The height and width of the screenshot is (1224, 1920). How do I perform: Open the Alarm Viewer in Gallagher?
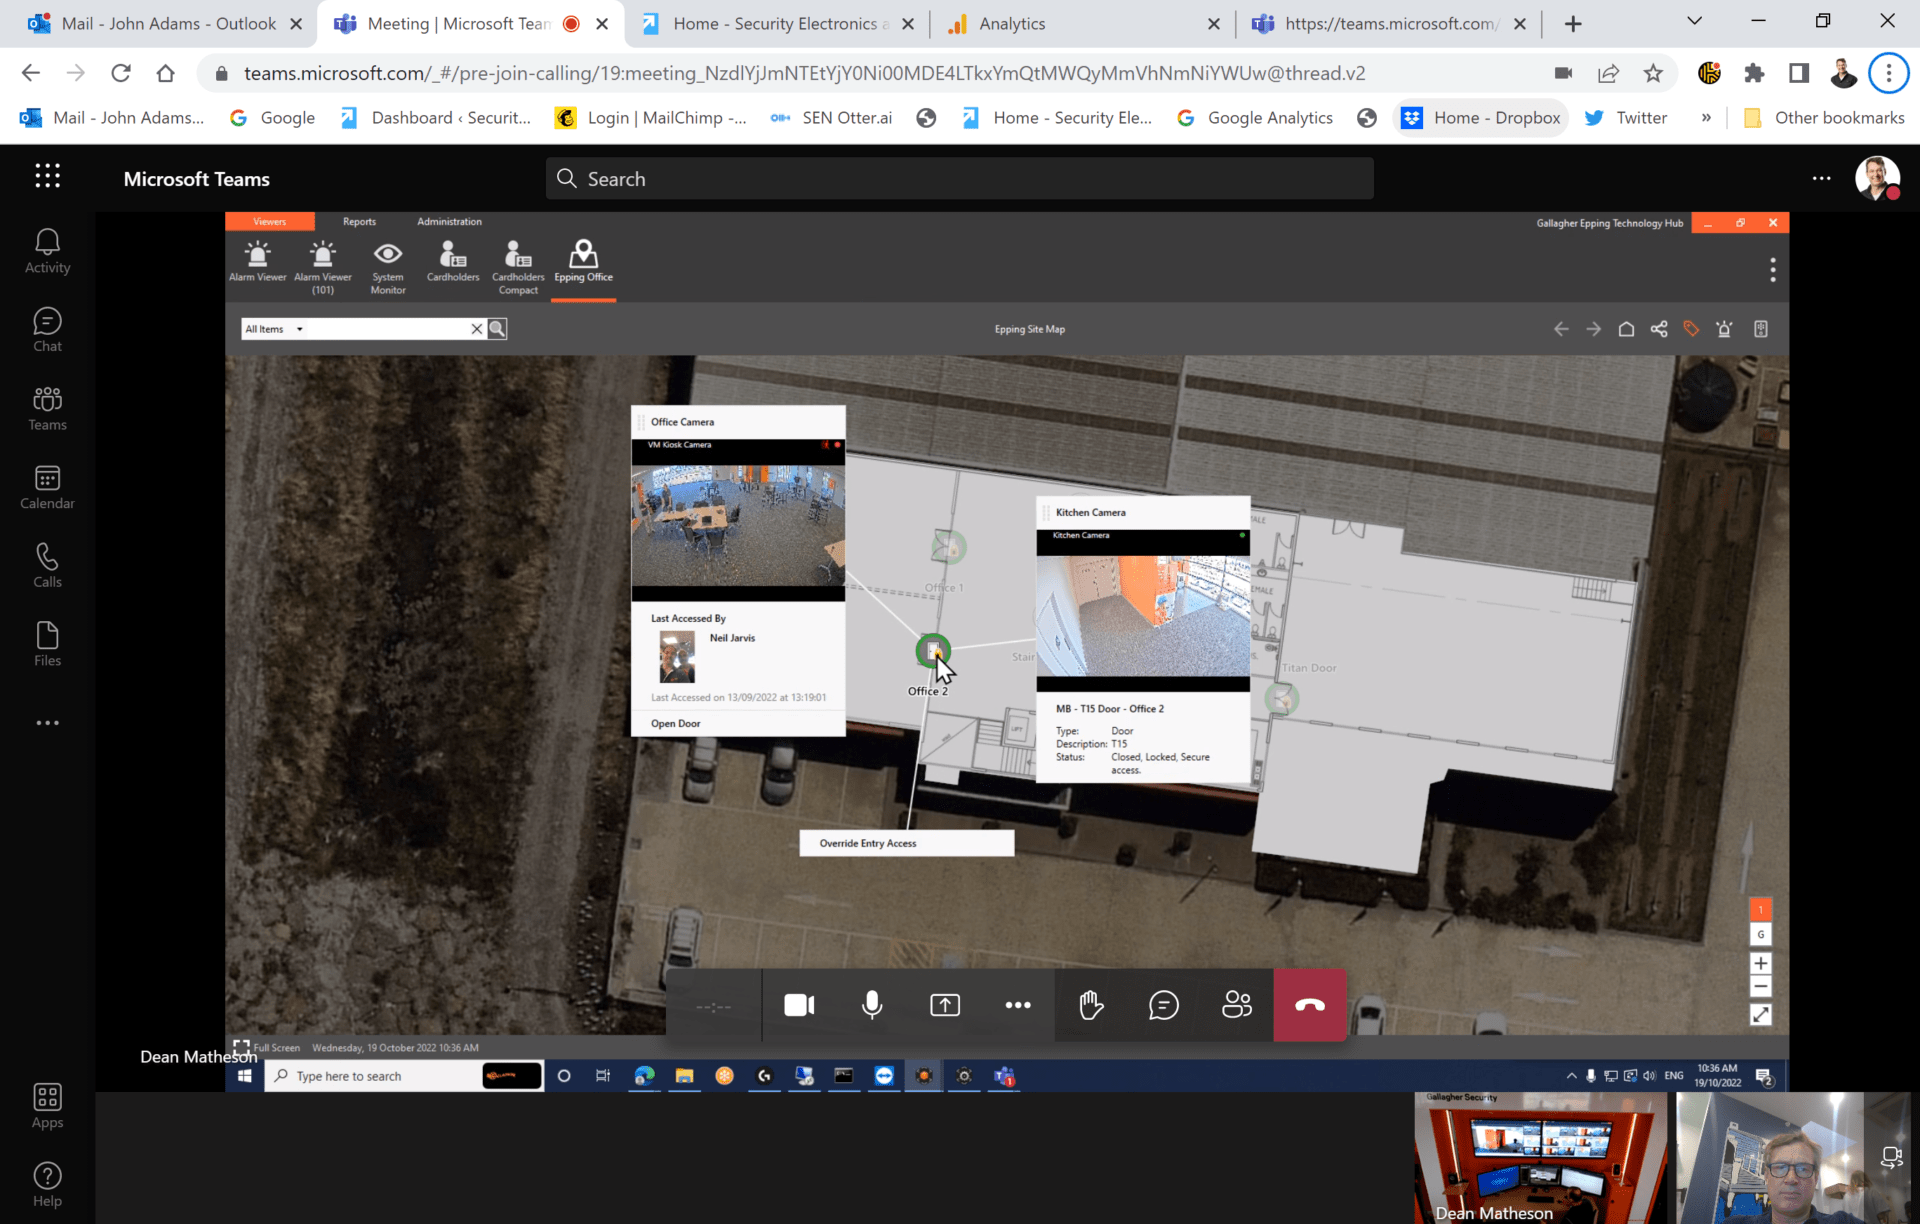point(257,263)
